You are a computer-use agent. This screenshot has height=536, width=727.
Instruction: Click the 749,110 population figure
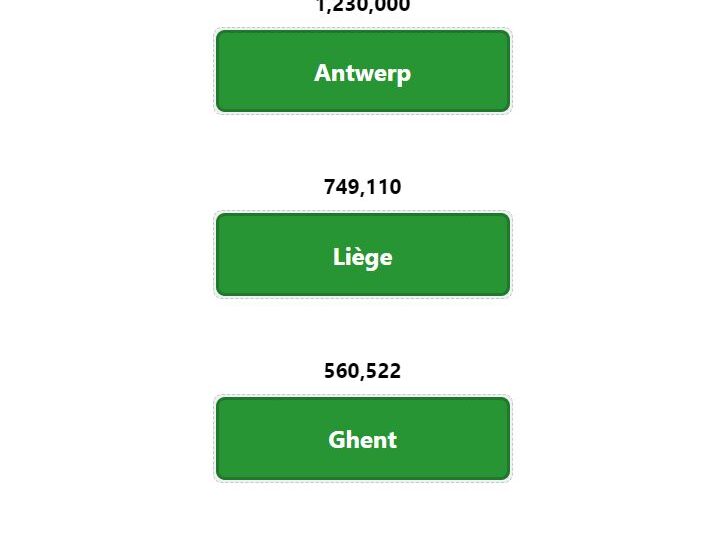(363, 187)
